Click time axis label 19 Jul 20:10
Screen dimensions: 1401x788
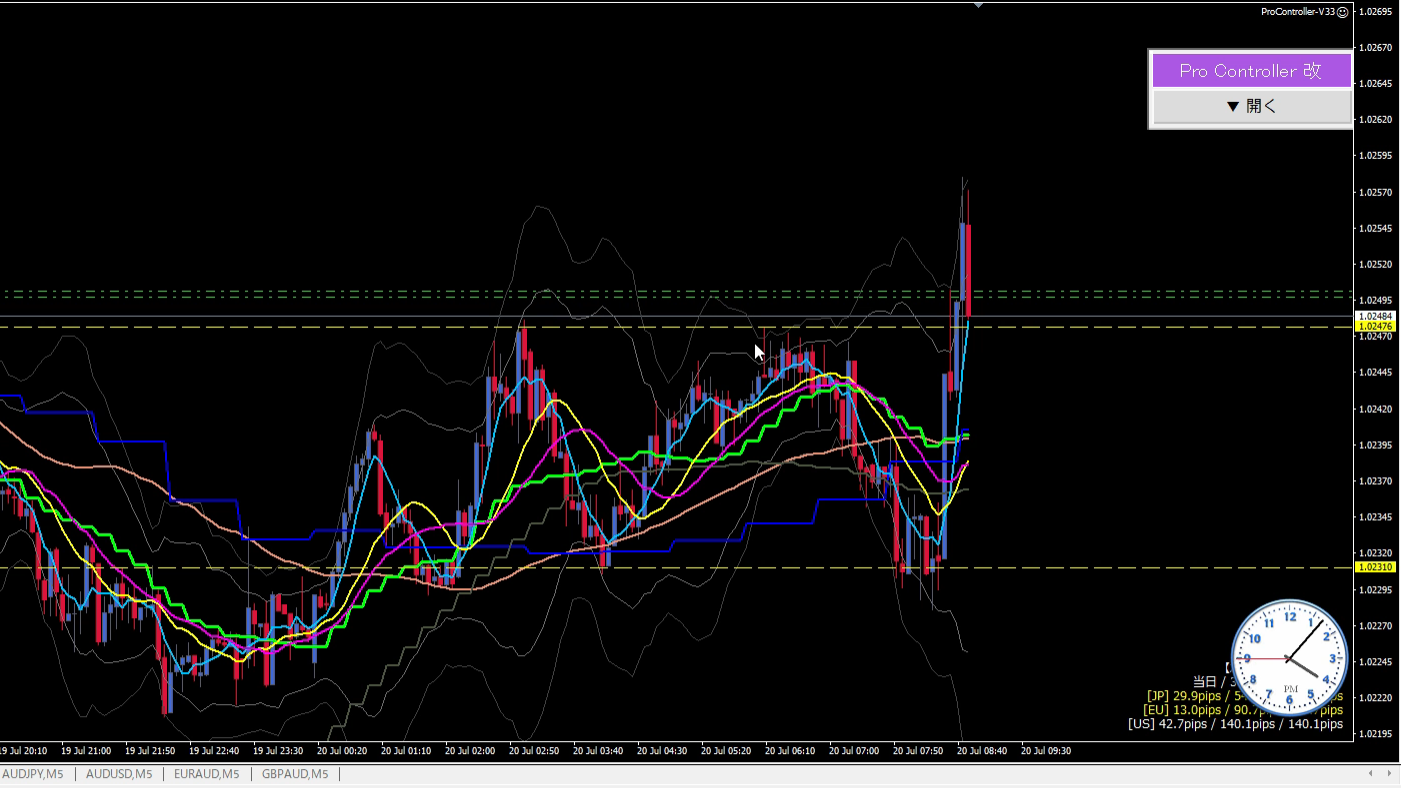pos(22,750)
